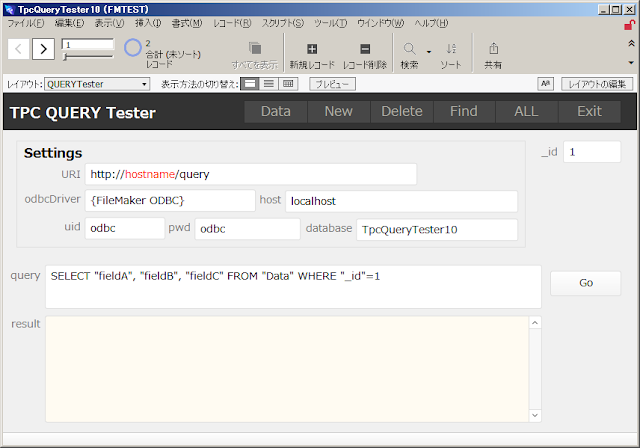Viewport: 640px width, 448px height.
Task: Click the Sort icon
Action: coord(451,49)
